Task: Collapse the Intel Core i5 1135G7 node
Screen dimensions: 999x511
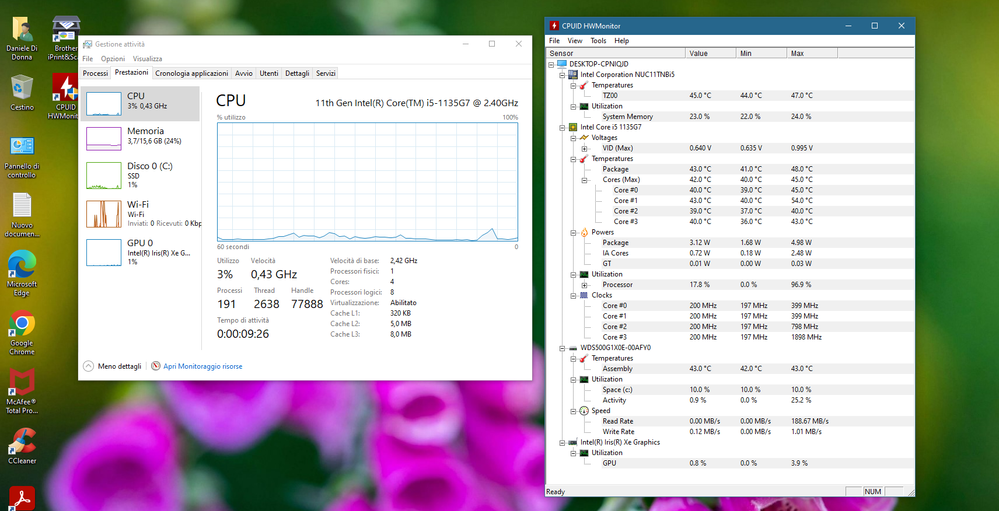Action: [562, 127]
